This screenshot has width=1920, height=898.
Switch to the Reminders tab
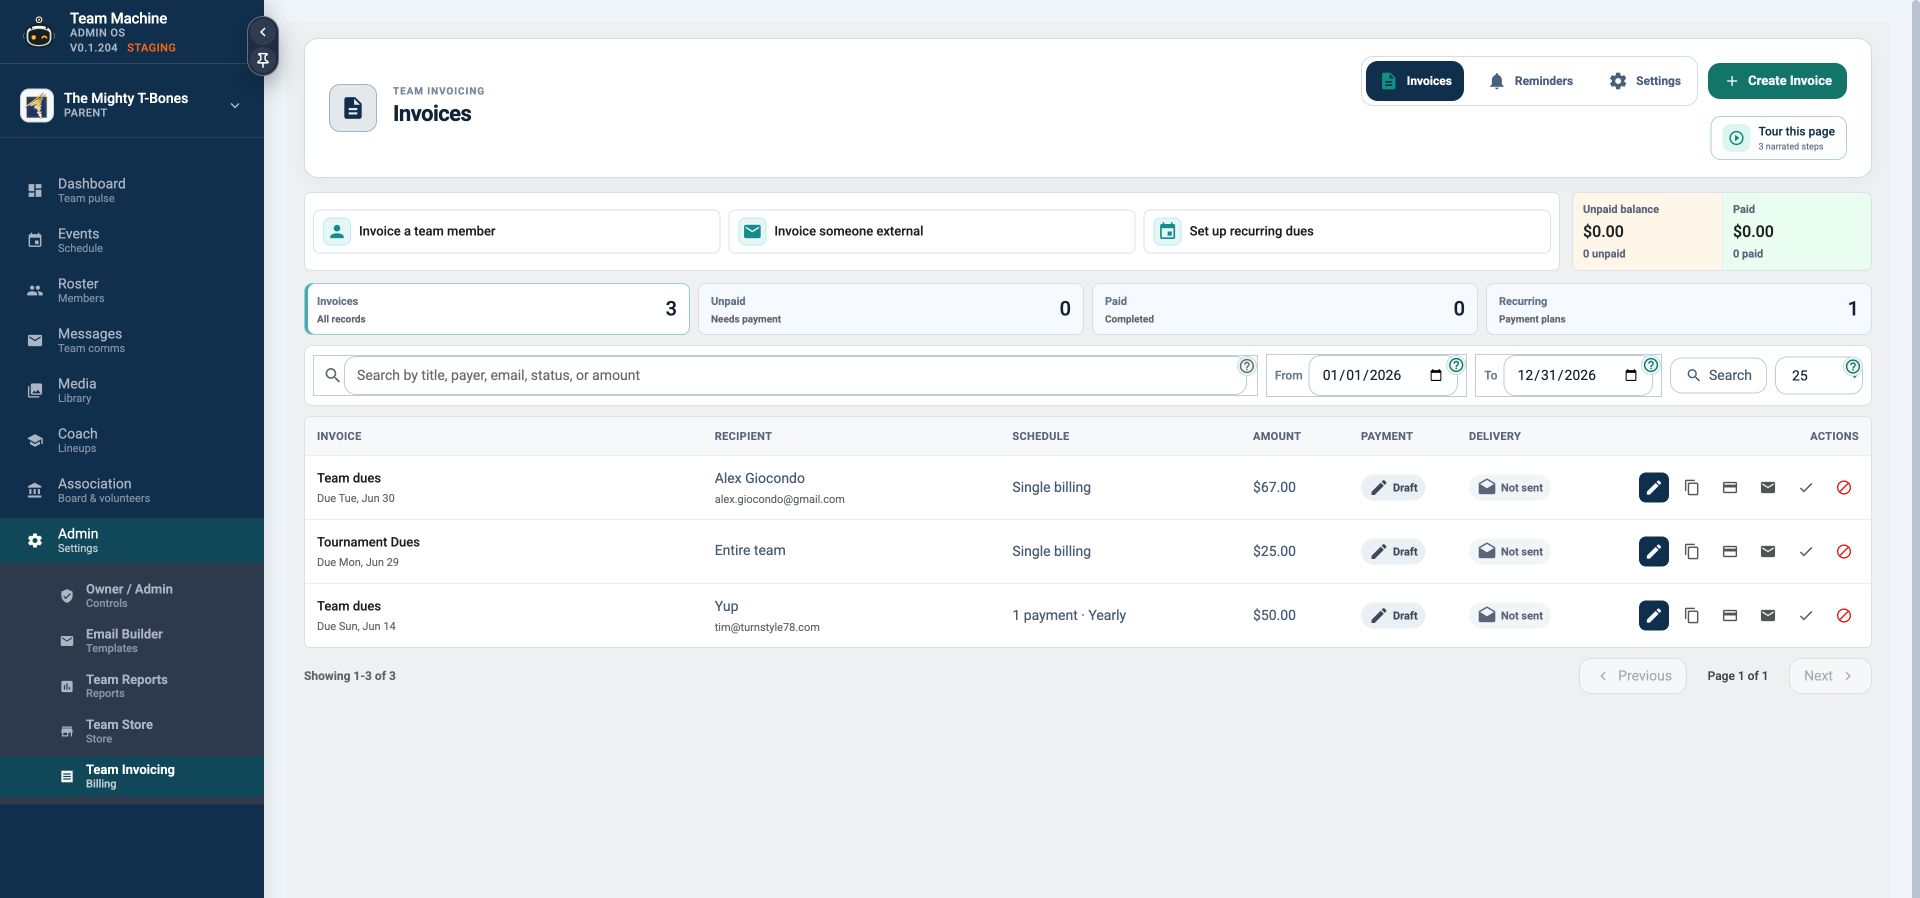(1531, 81)
